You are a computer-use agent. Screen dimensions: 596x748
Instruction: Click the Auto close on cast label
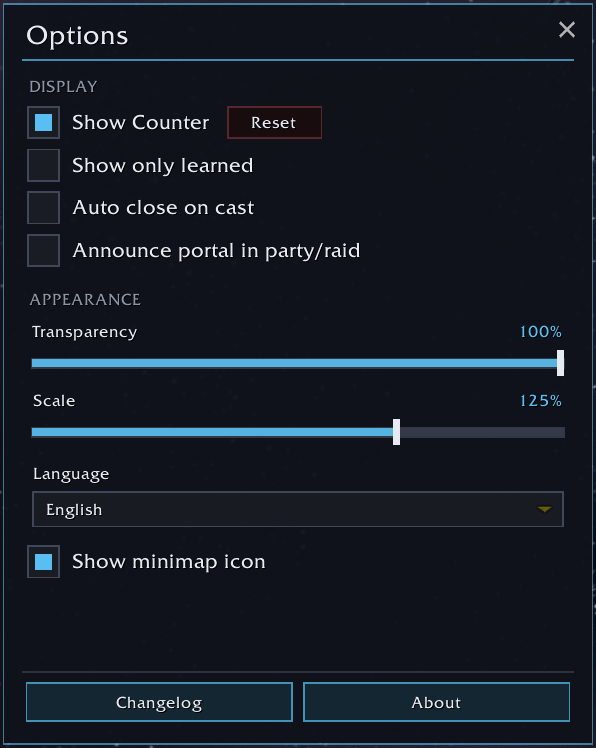tap(163, 208)
